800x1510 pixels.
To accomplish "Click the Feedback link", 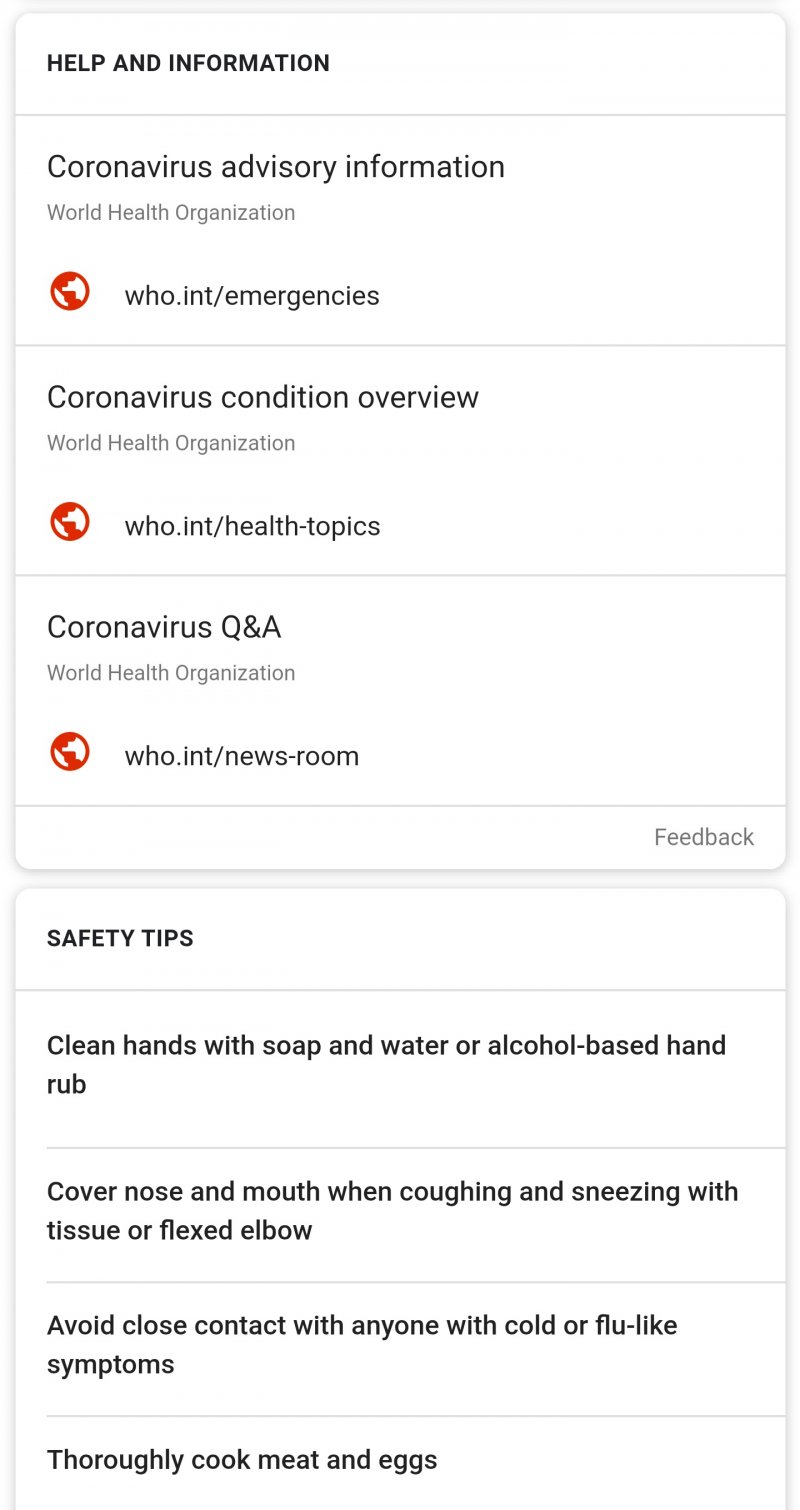I will (703, 837).
